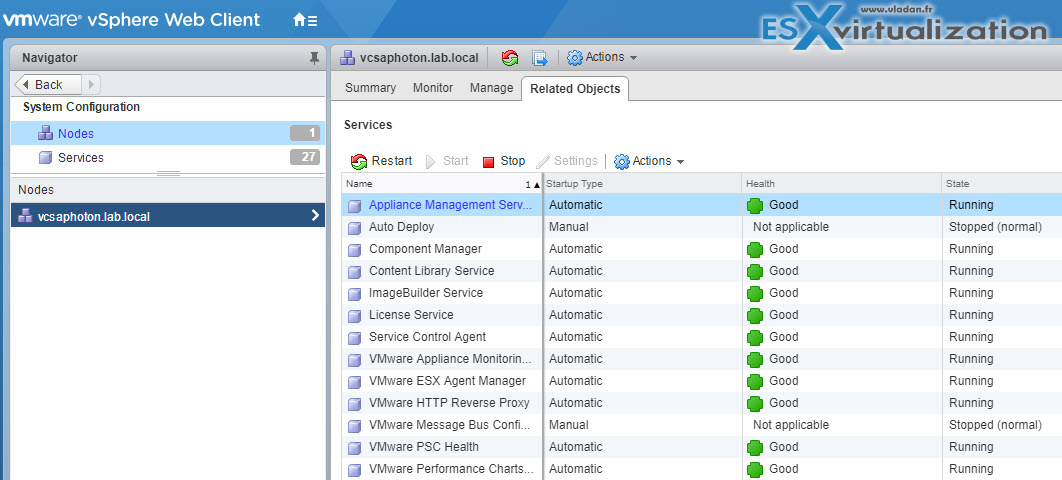Select the License Service row
The width and height of the screenshot is (1062, 480).
click(702, 315)
